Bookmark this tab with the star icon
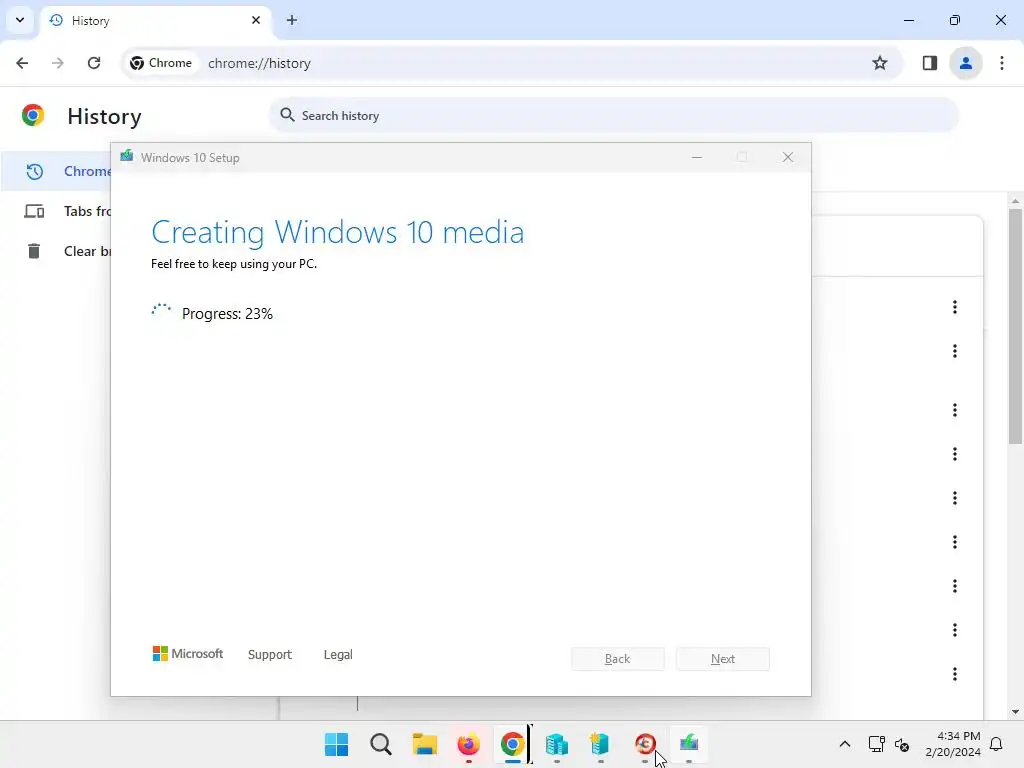This screenshot has width=1024, height=768. 880,63
